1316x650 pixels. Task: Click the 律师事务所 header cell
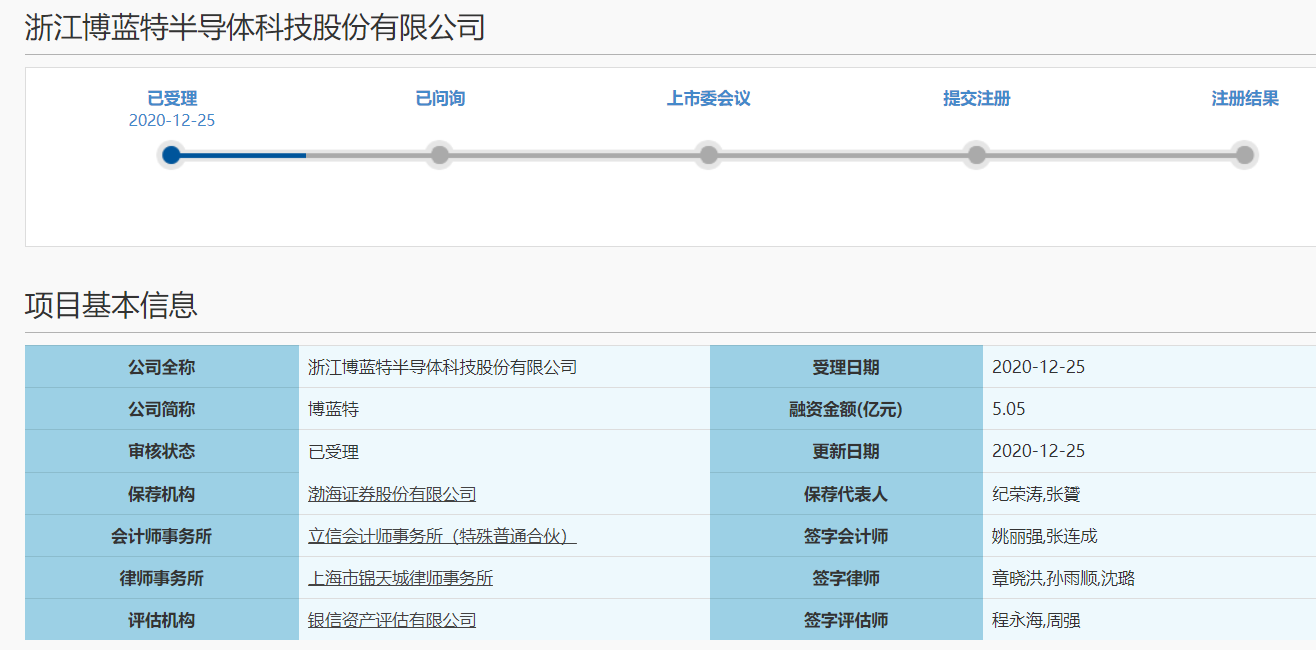(162, 578)
